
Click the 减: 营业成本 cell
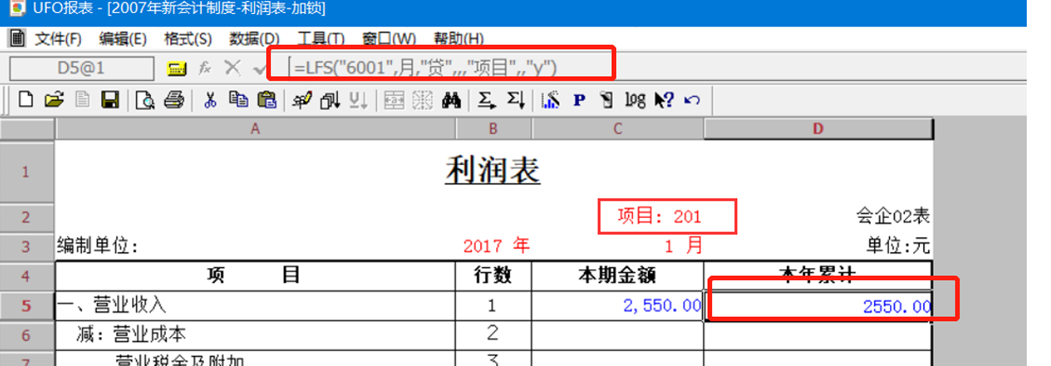pos(255,334)
